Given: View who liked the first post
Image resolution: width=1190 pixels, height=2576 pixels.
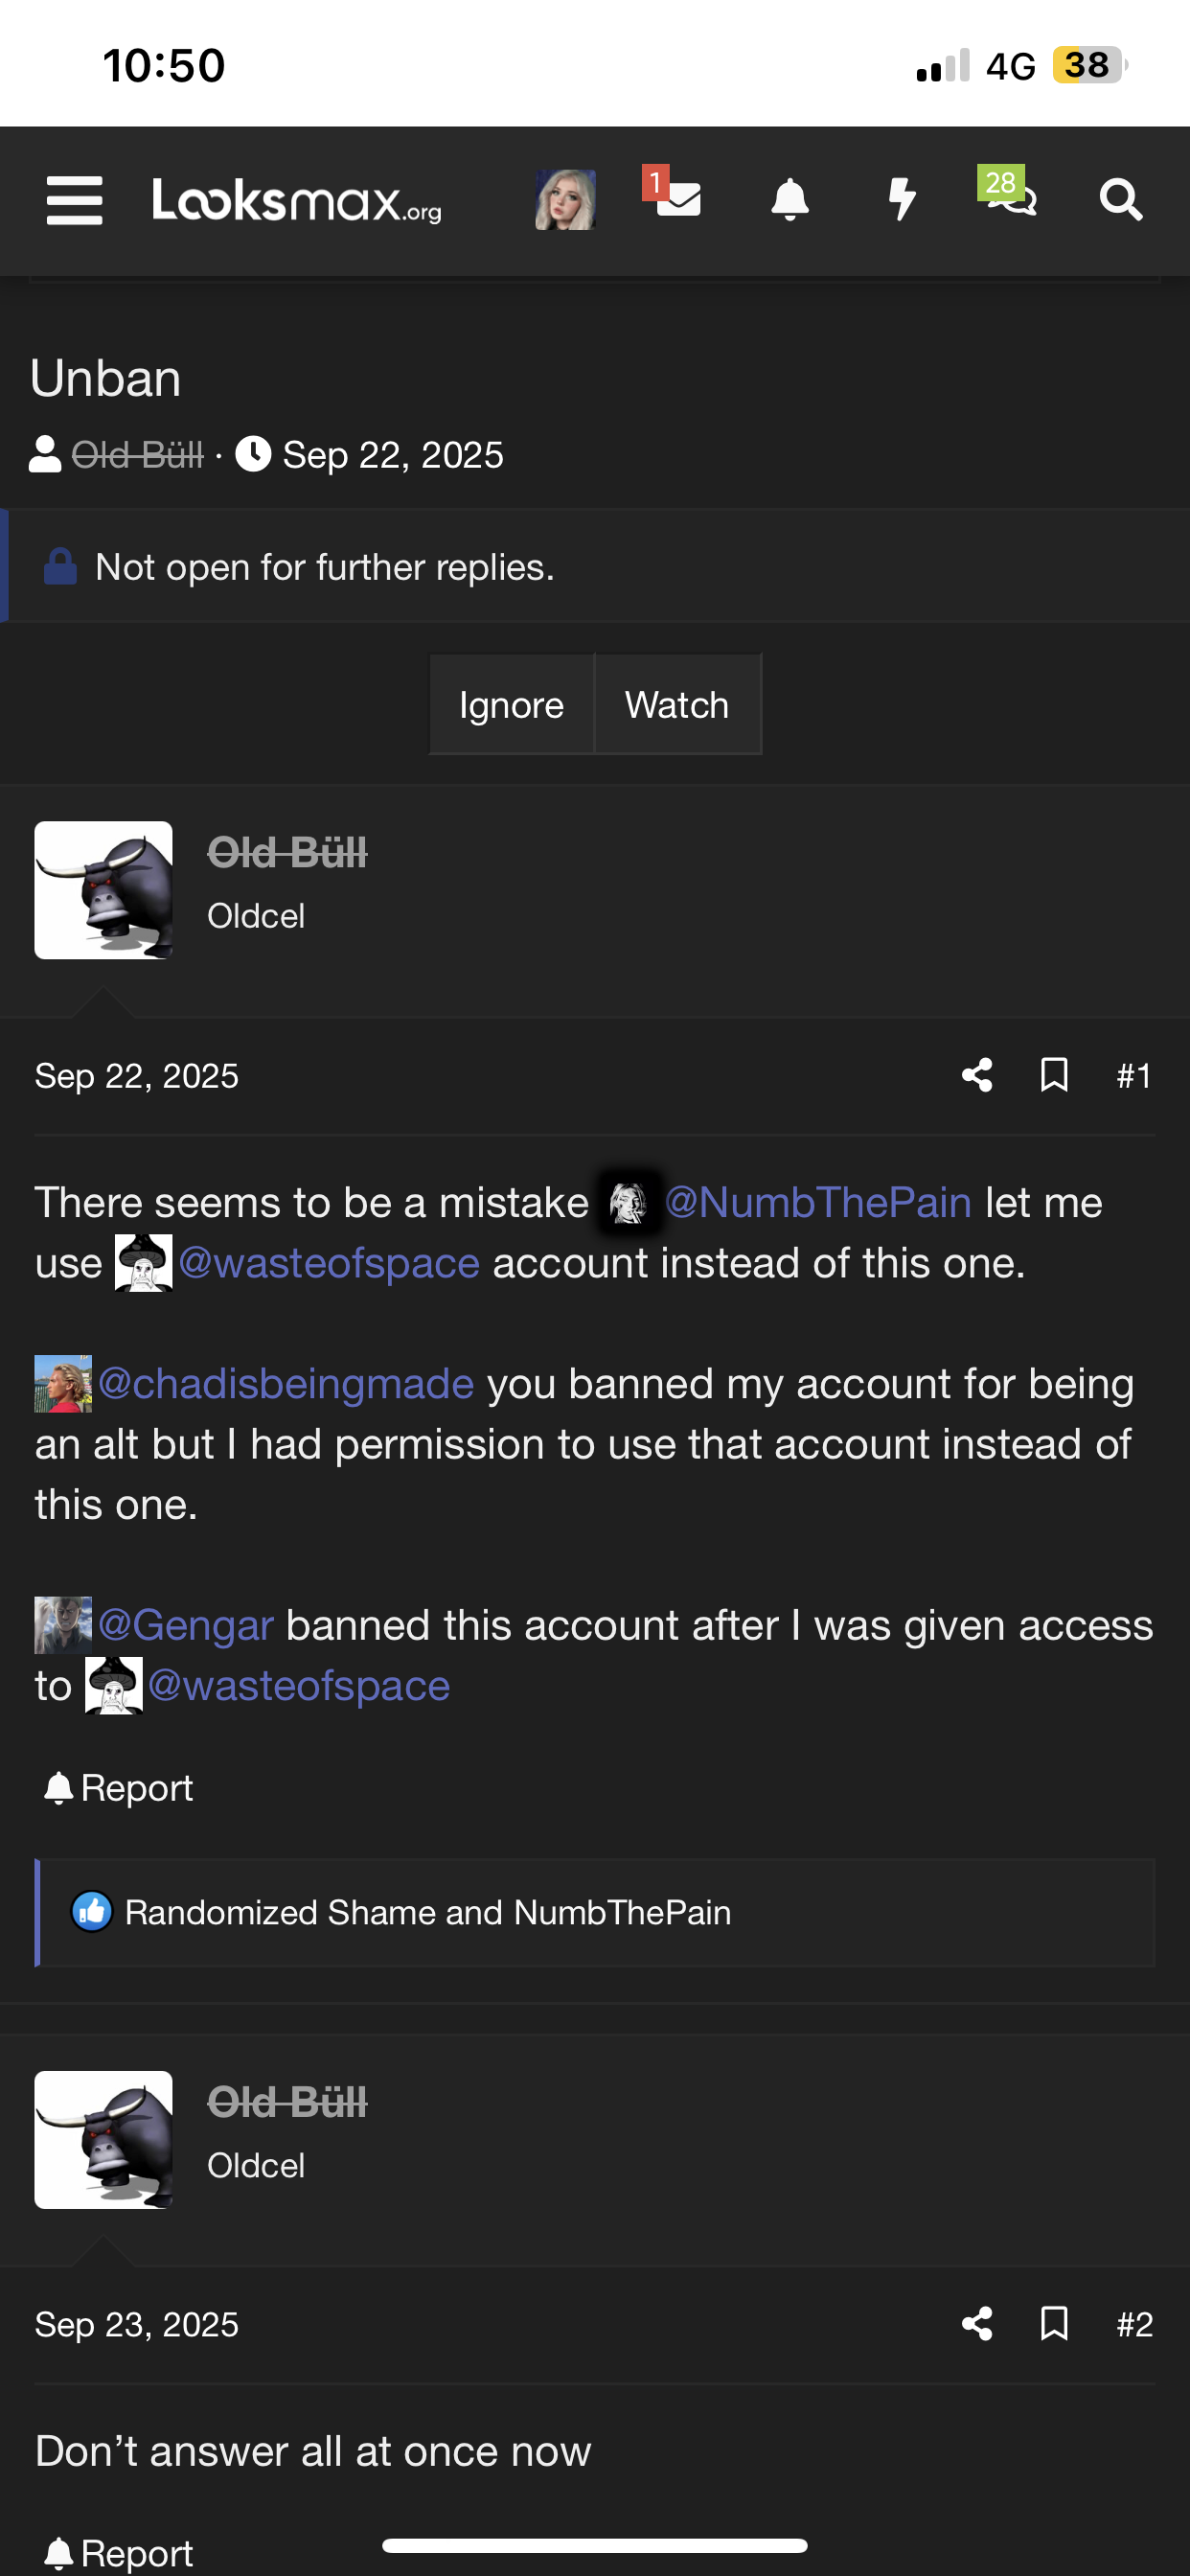Looking at the screenshot, I should [x=427, y=1912].
